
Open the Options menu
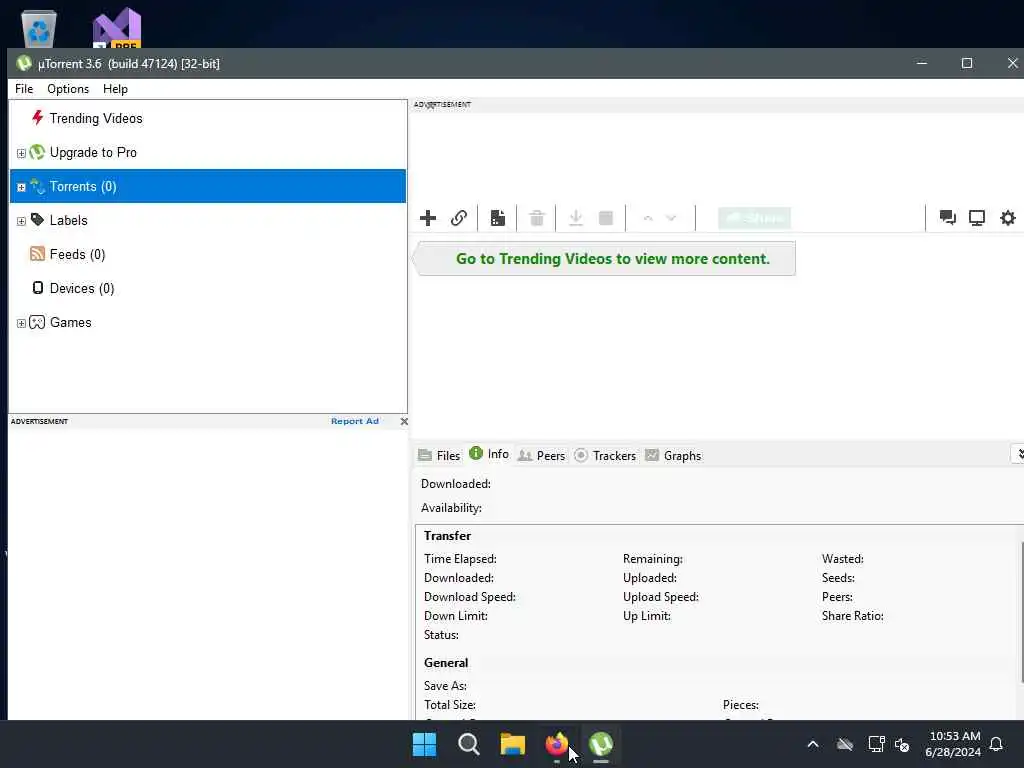[68, 89]
